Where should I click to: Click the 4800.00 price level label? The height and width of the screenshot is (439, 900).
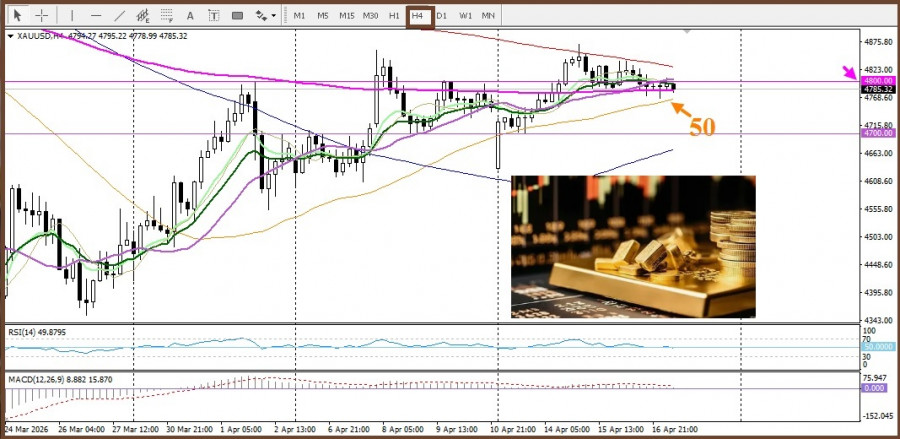tap(878, 81)
